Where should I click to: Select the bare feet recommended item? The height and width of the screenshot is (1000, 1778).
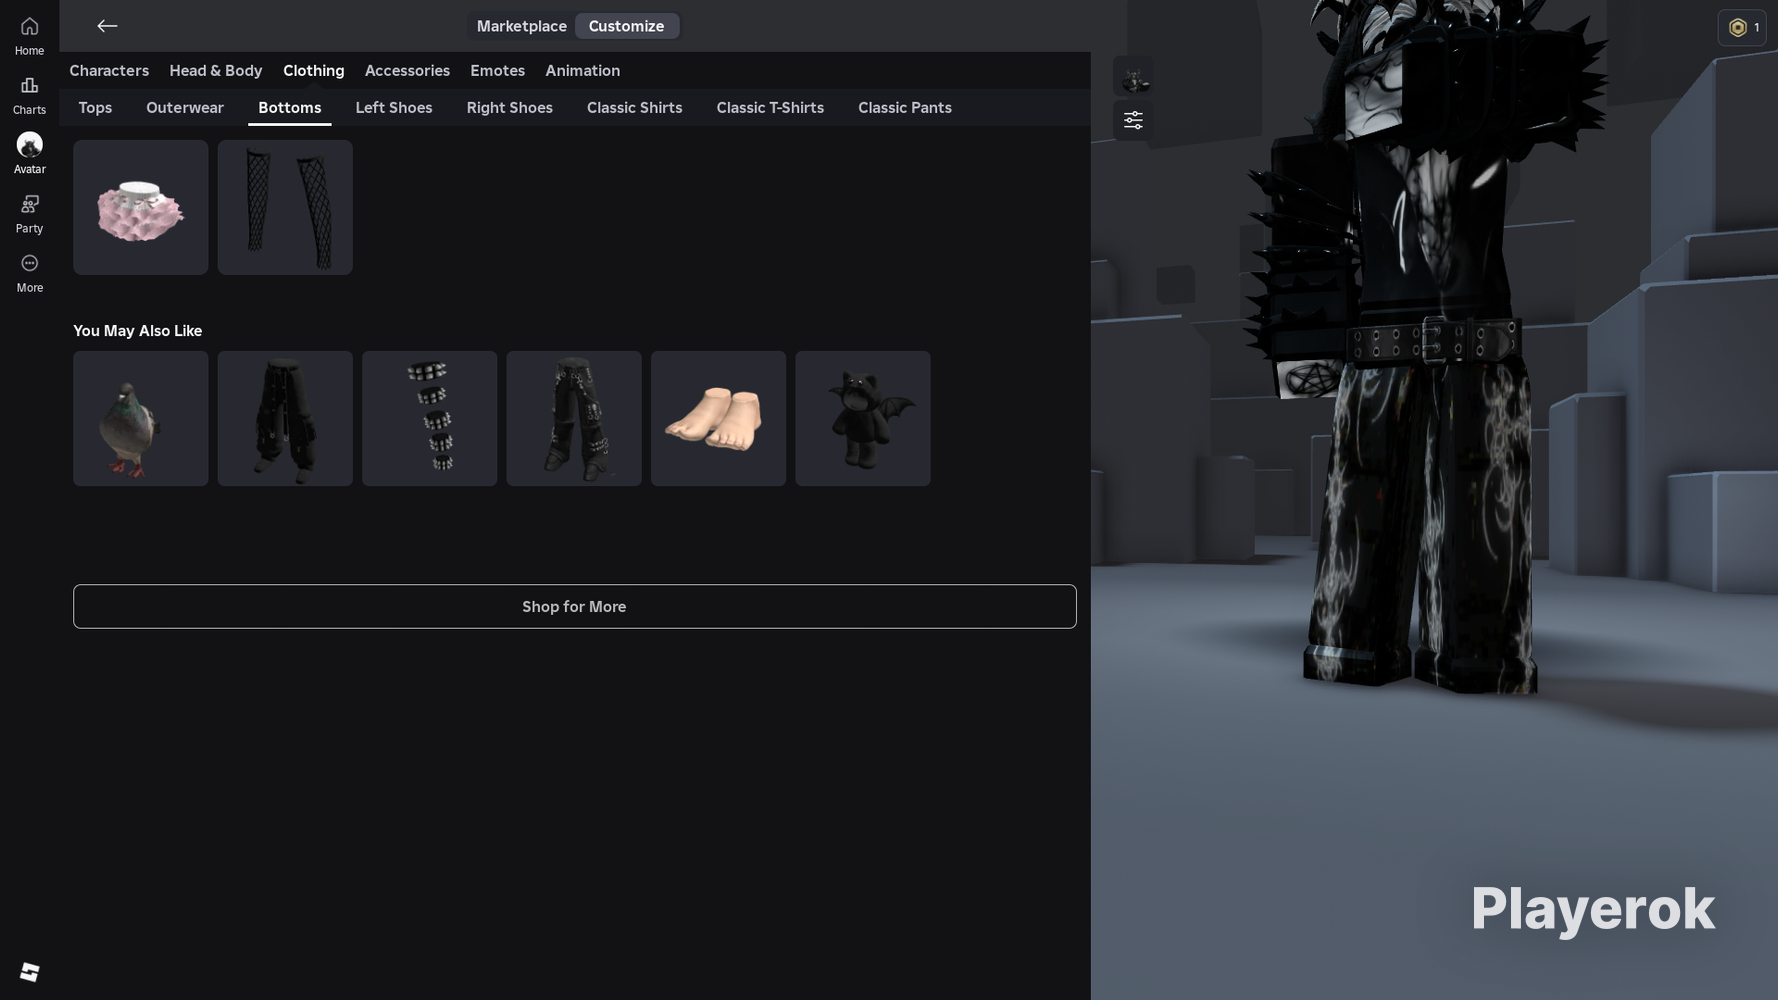click(x=718, y=418)
